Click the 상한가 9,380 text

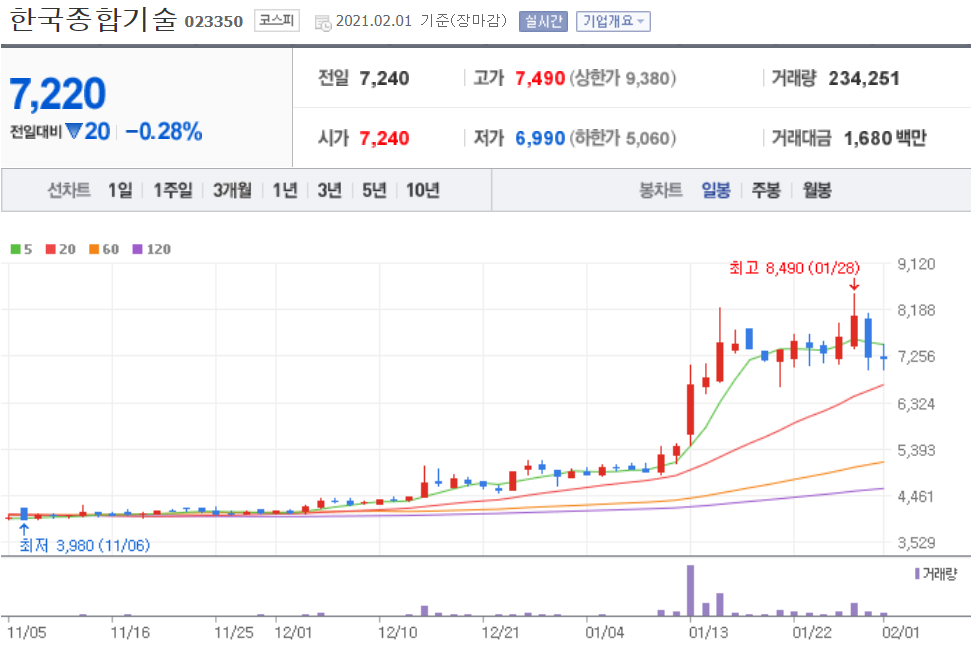tap(622, 79)
